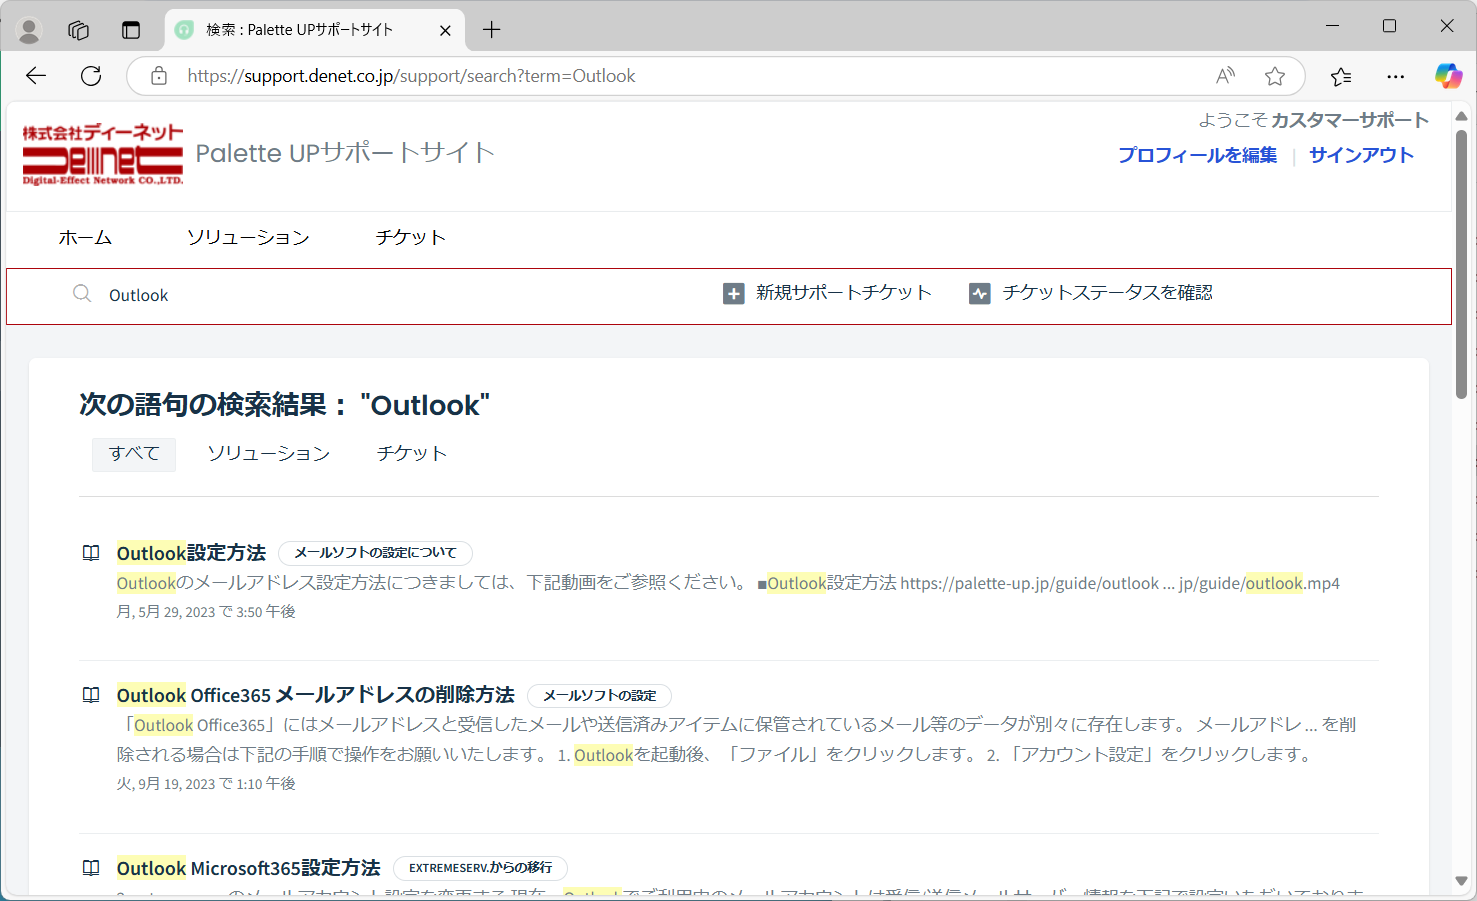Open the favorites list icon
Screen dimensions: 1477x901
tap(1341, 76)
